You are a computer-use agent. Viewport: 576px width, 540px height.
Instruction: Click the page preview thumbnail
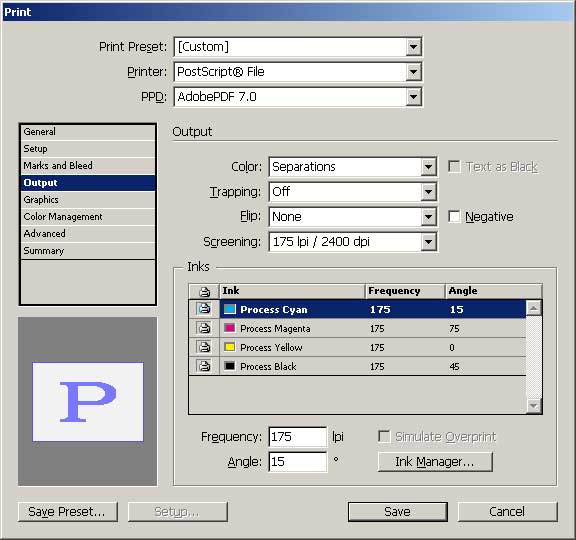tap(88, 402)
